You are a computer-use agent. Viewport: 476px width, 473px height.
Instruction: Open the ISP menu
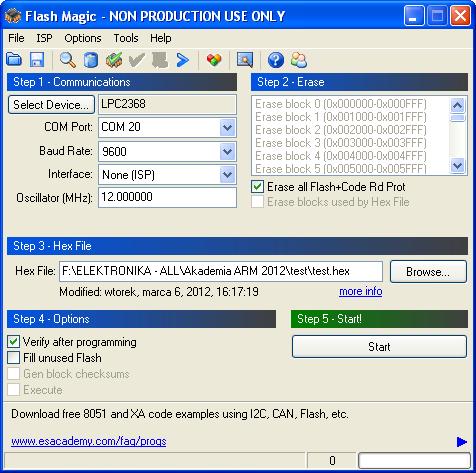[x=44, y=38]
